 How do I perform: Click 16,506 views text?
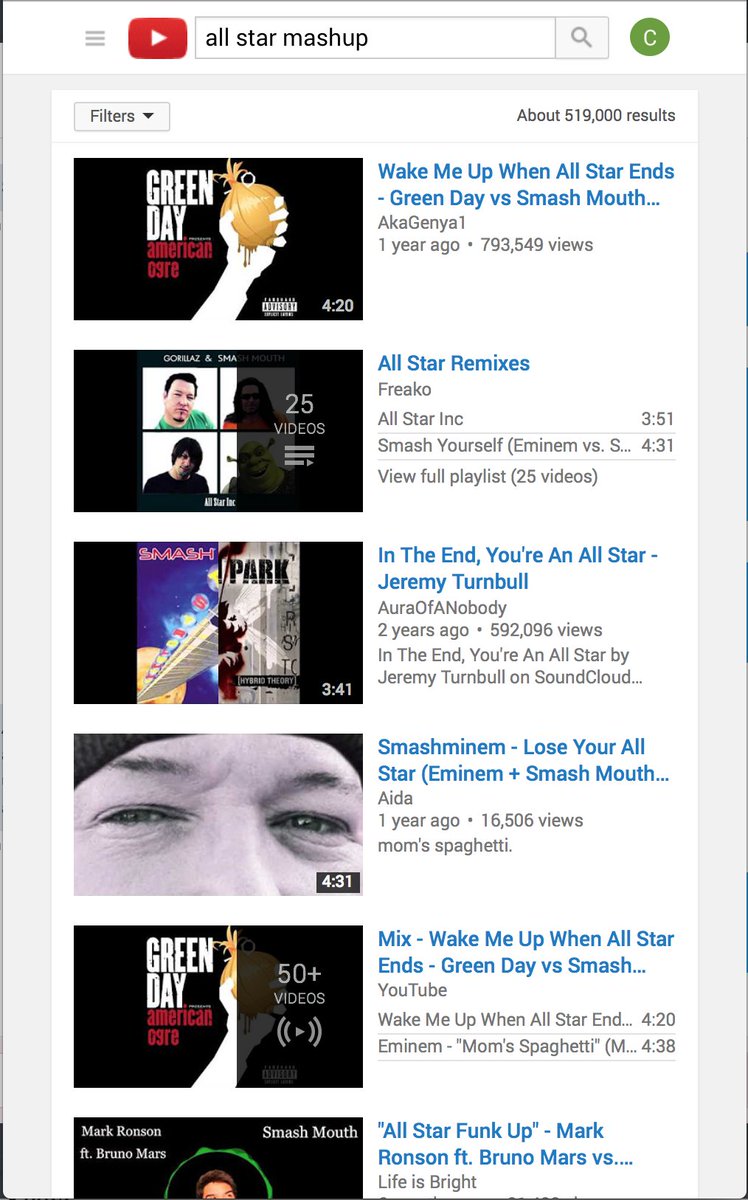click(532, 820)
